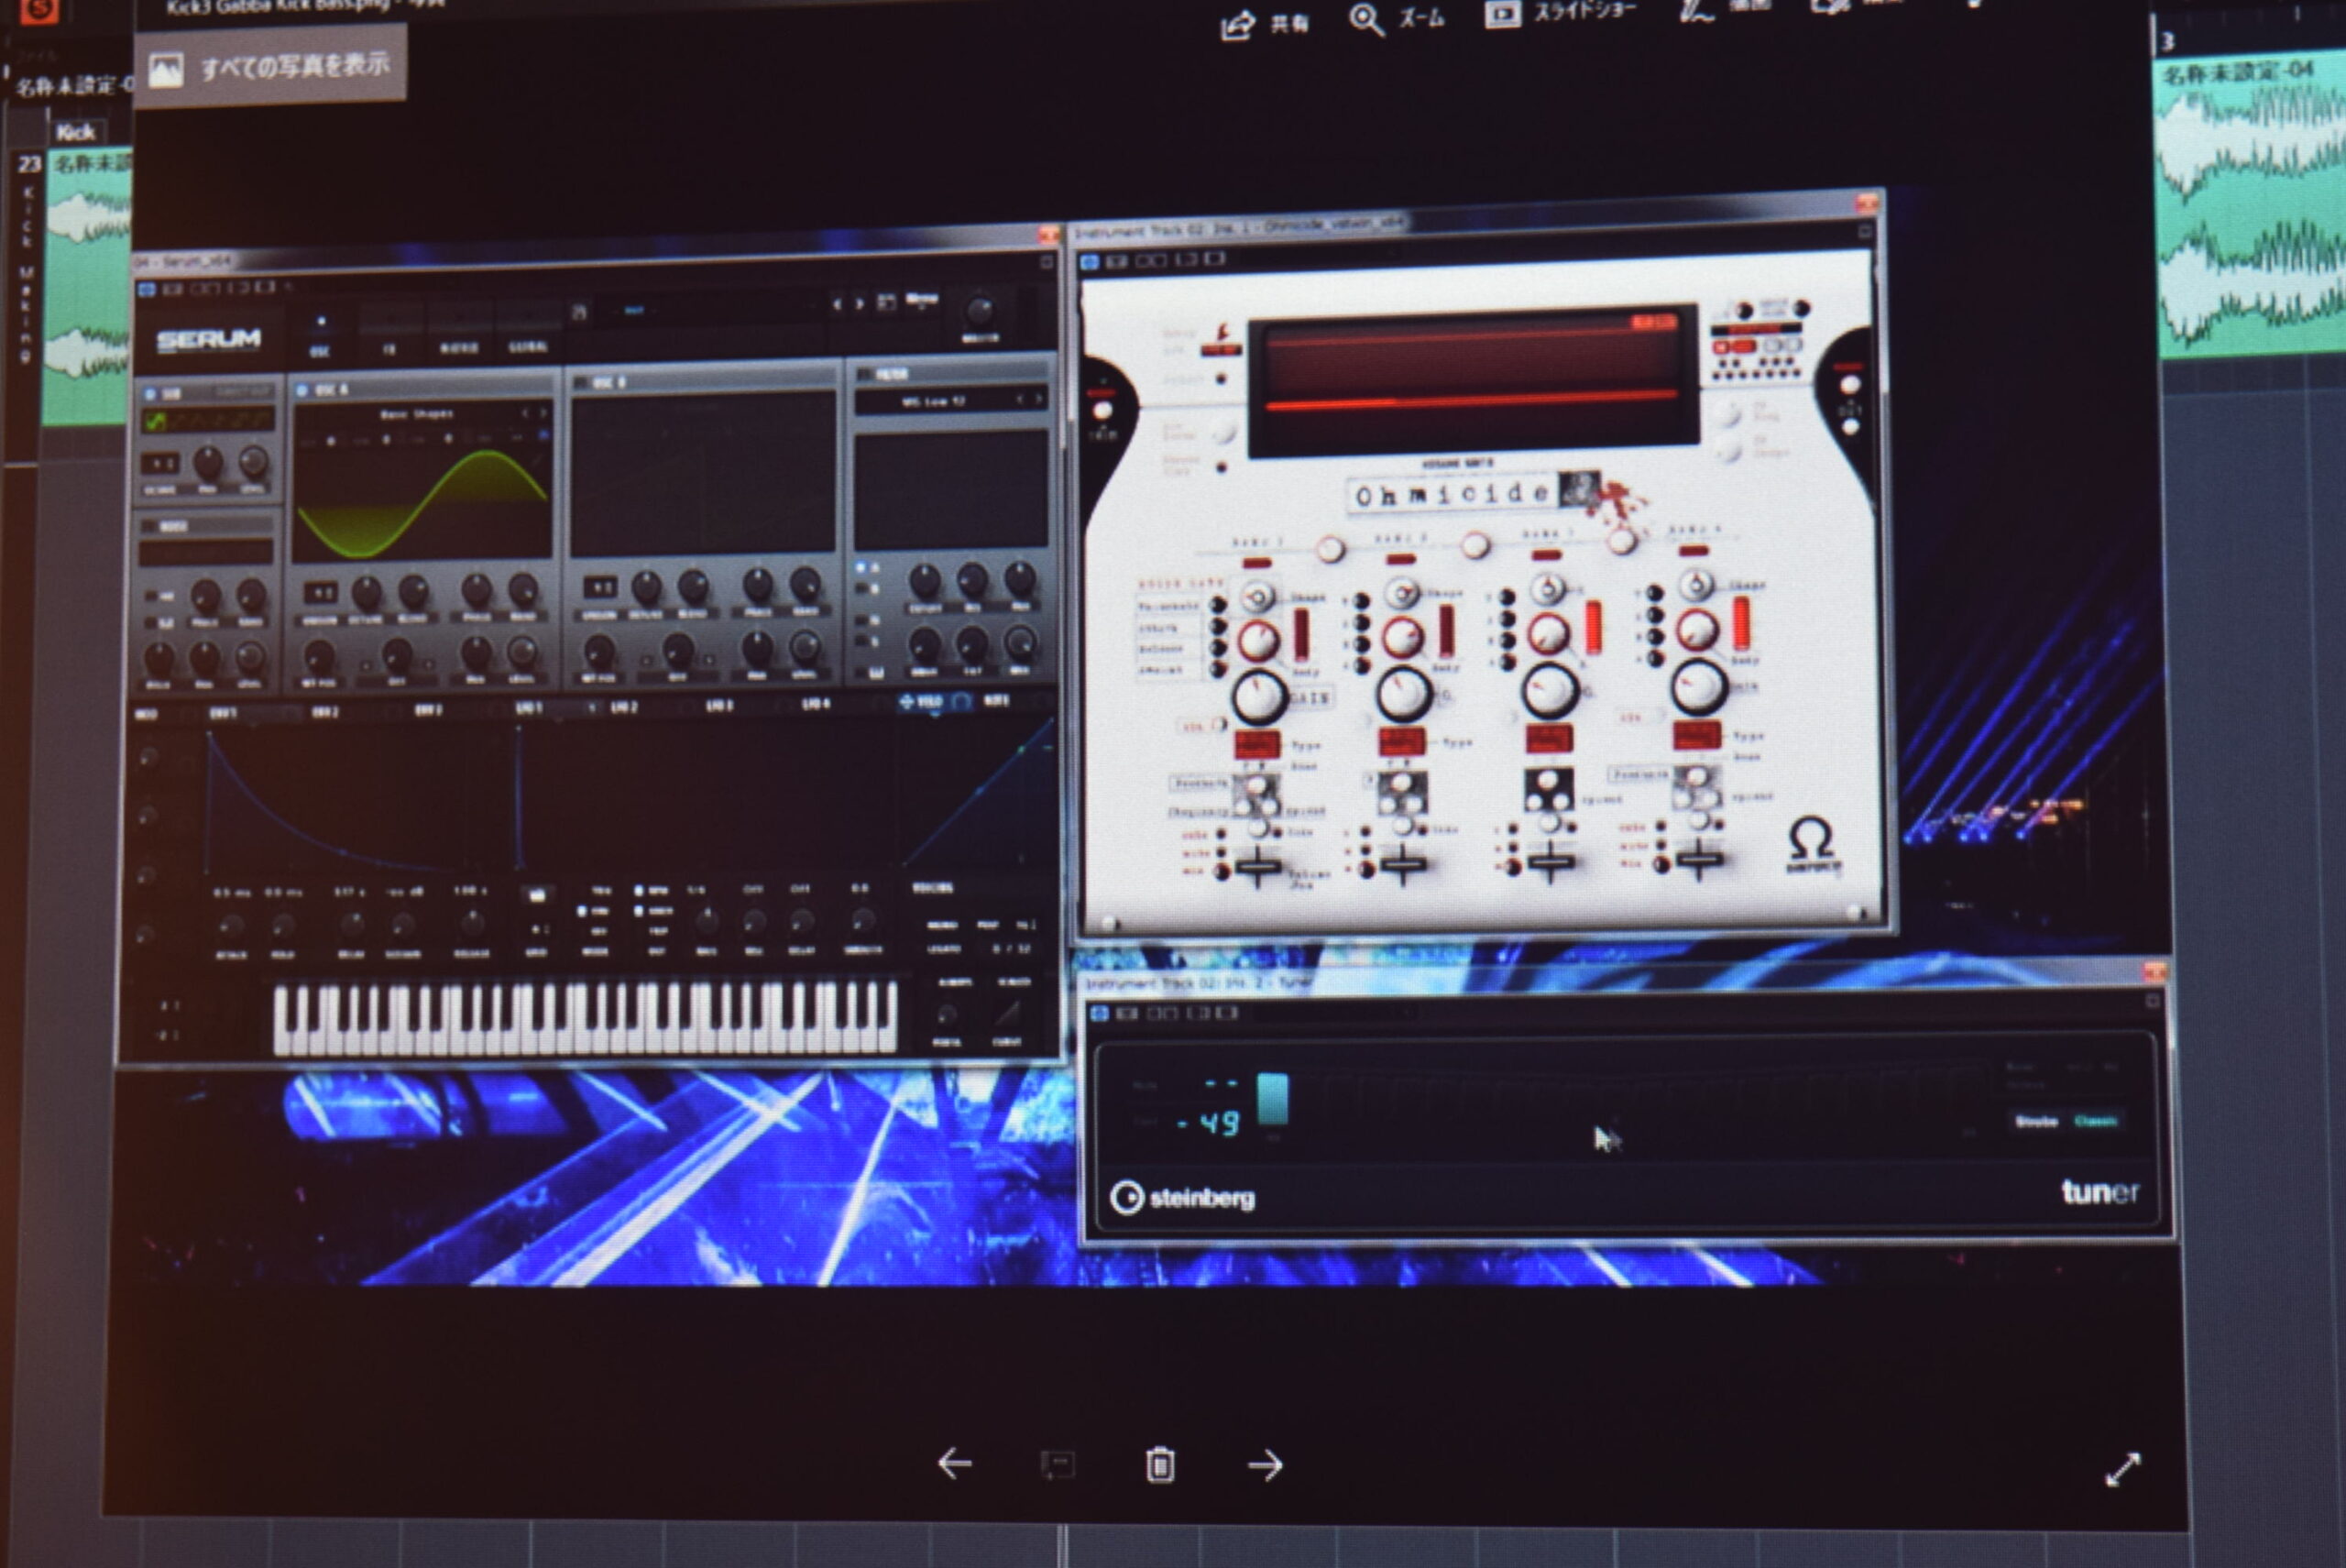Select Classic mode in Steinberg tuner

2095,1121
